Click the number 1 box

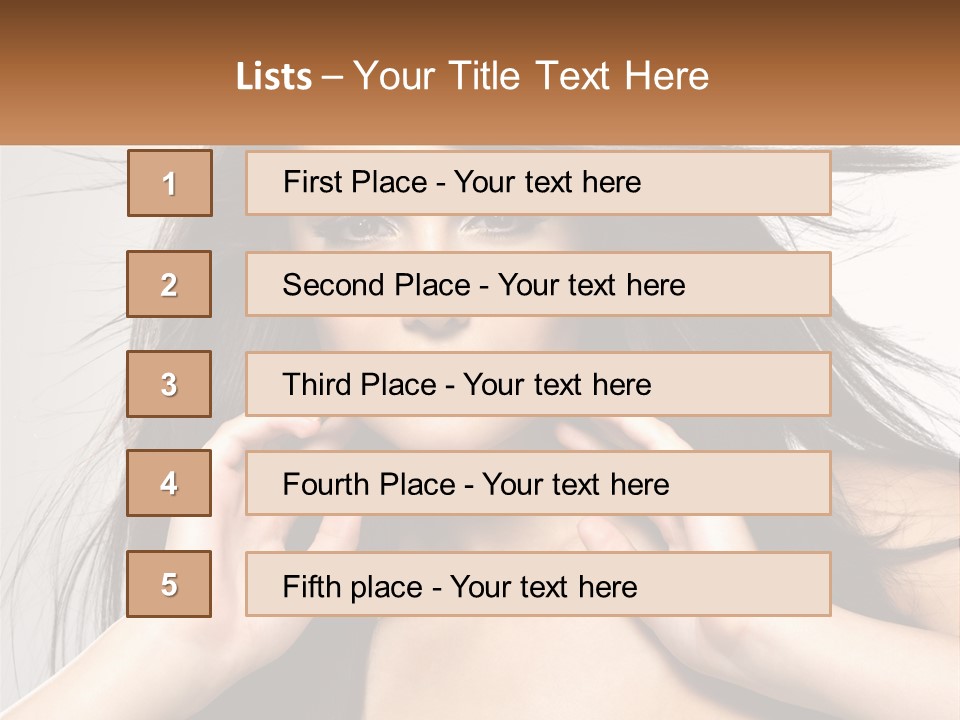169,183
